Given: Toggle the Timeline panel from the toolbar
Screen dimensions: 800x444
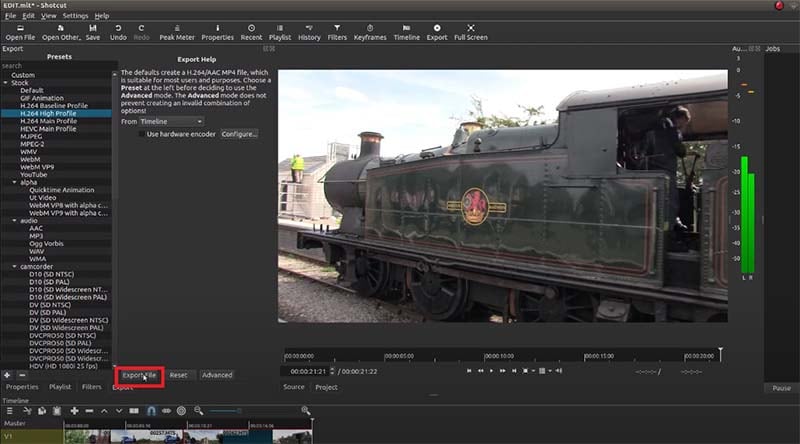Looking at the screenshot, I should coord(407,32).
